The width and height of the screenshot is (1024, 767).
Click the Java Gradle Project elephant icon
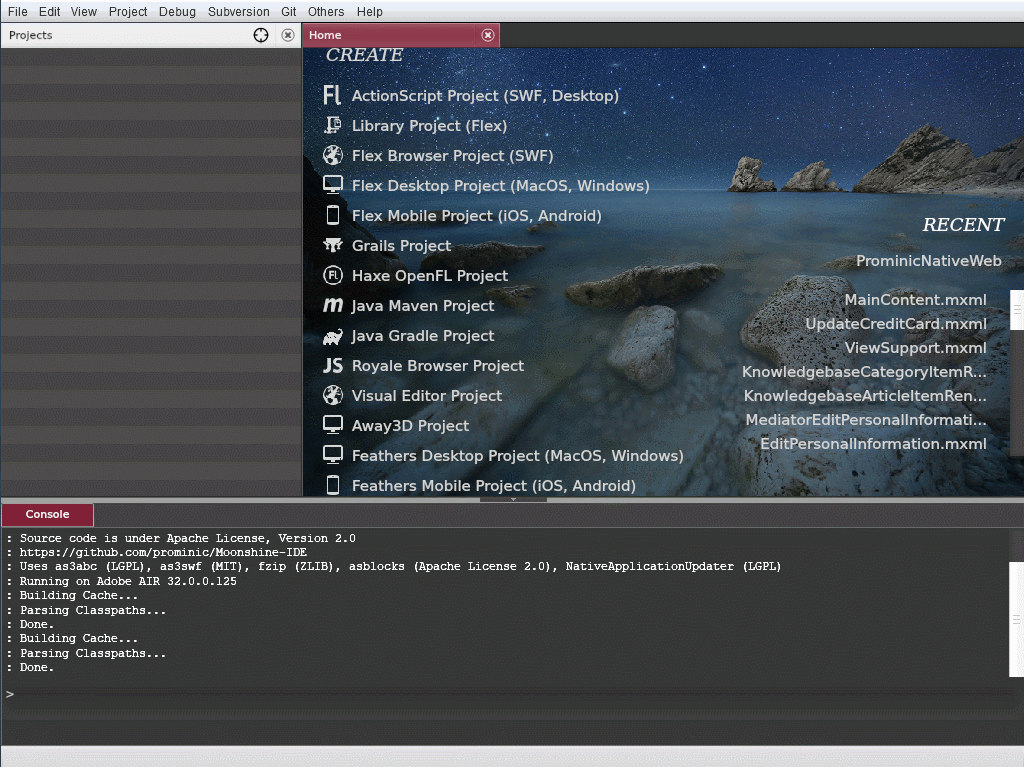(x=333, y=335)
